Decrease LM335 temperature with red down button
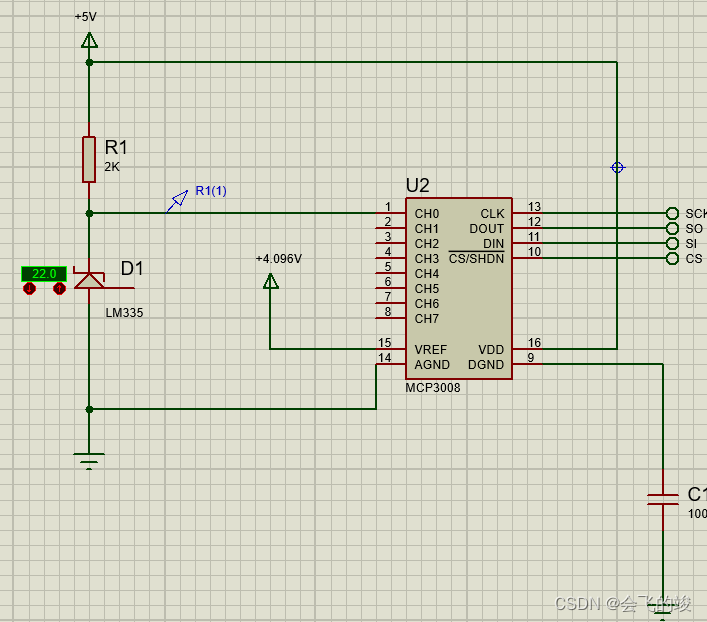The height and width of the screenshot is (622, 707). [29, 288]
